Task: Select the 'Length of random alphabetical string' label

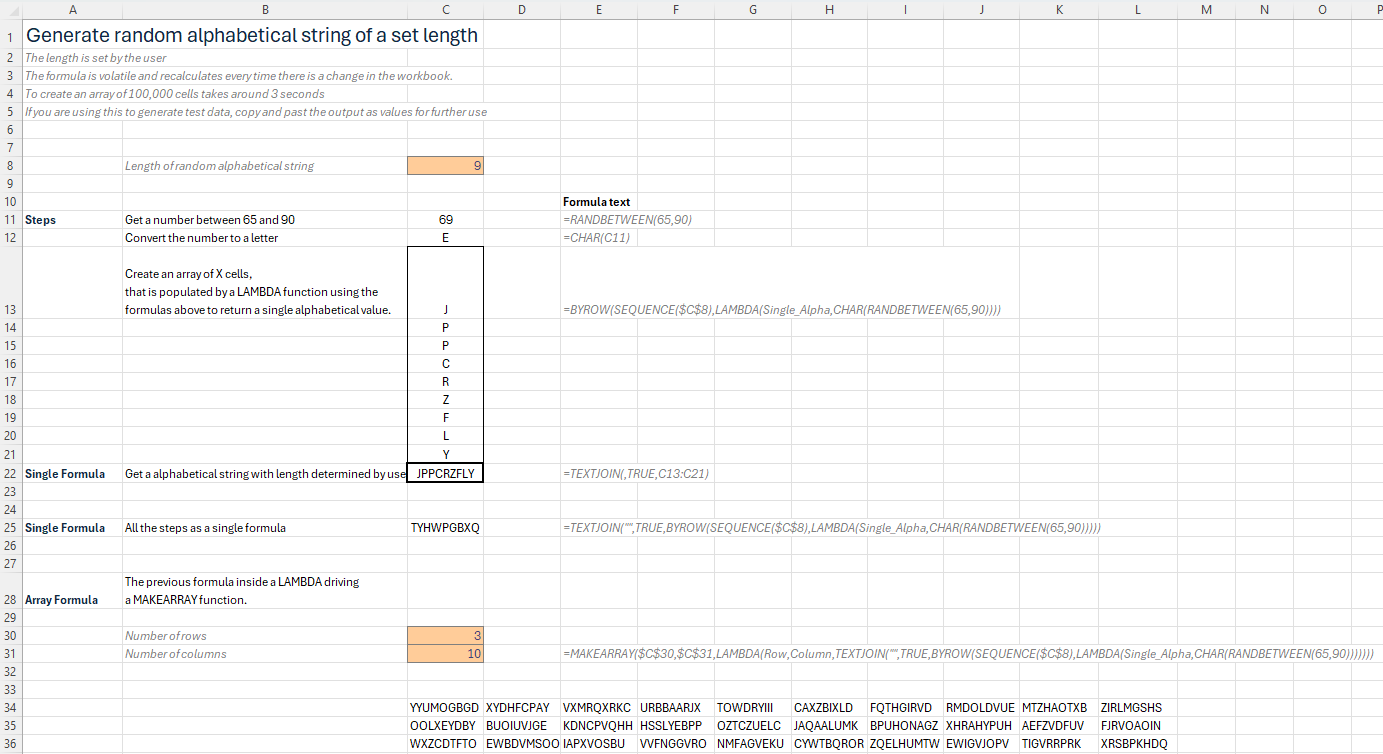Action: 219,166
